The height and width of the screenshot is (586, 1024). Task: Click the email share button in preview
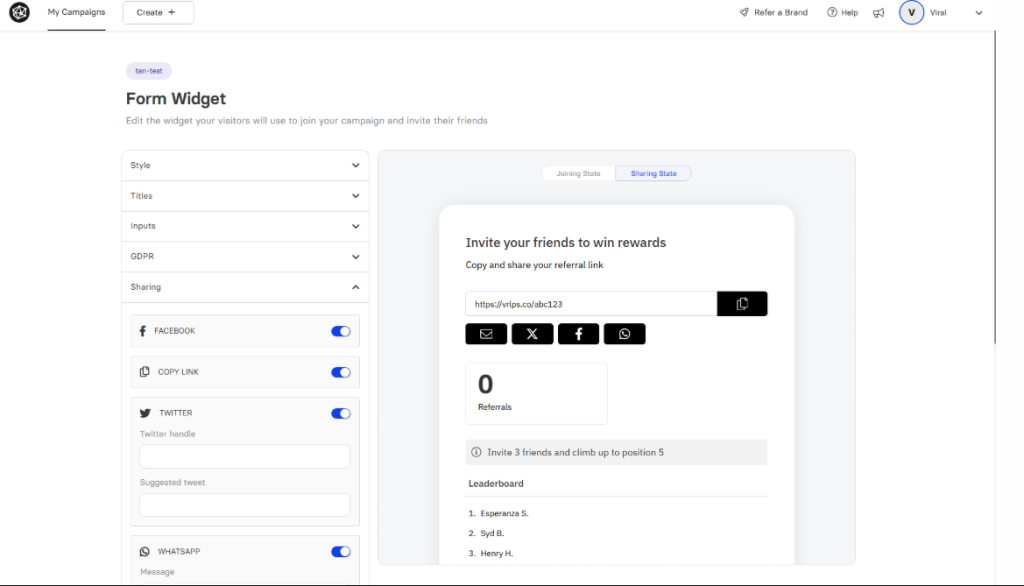(x=486, y=334)
